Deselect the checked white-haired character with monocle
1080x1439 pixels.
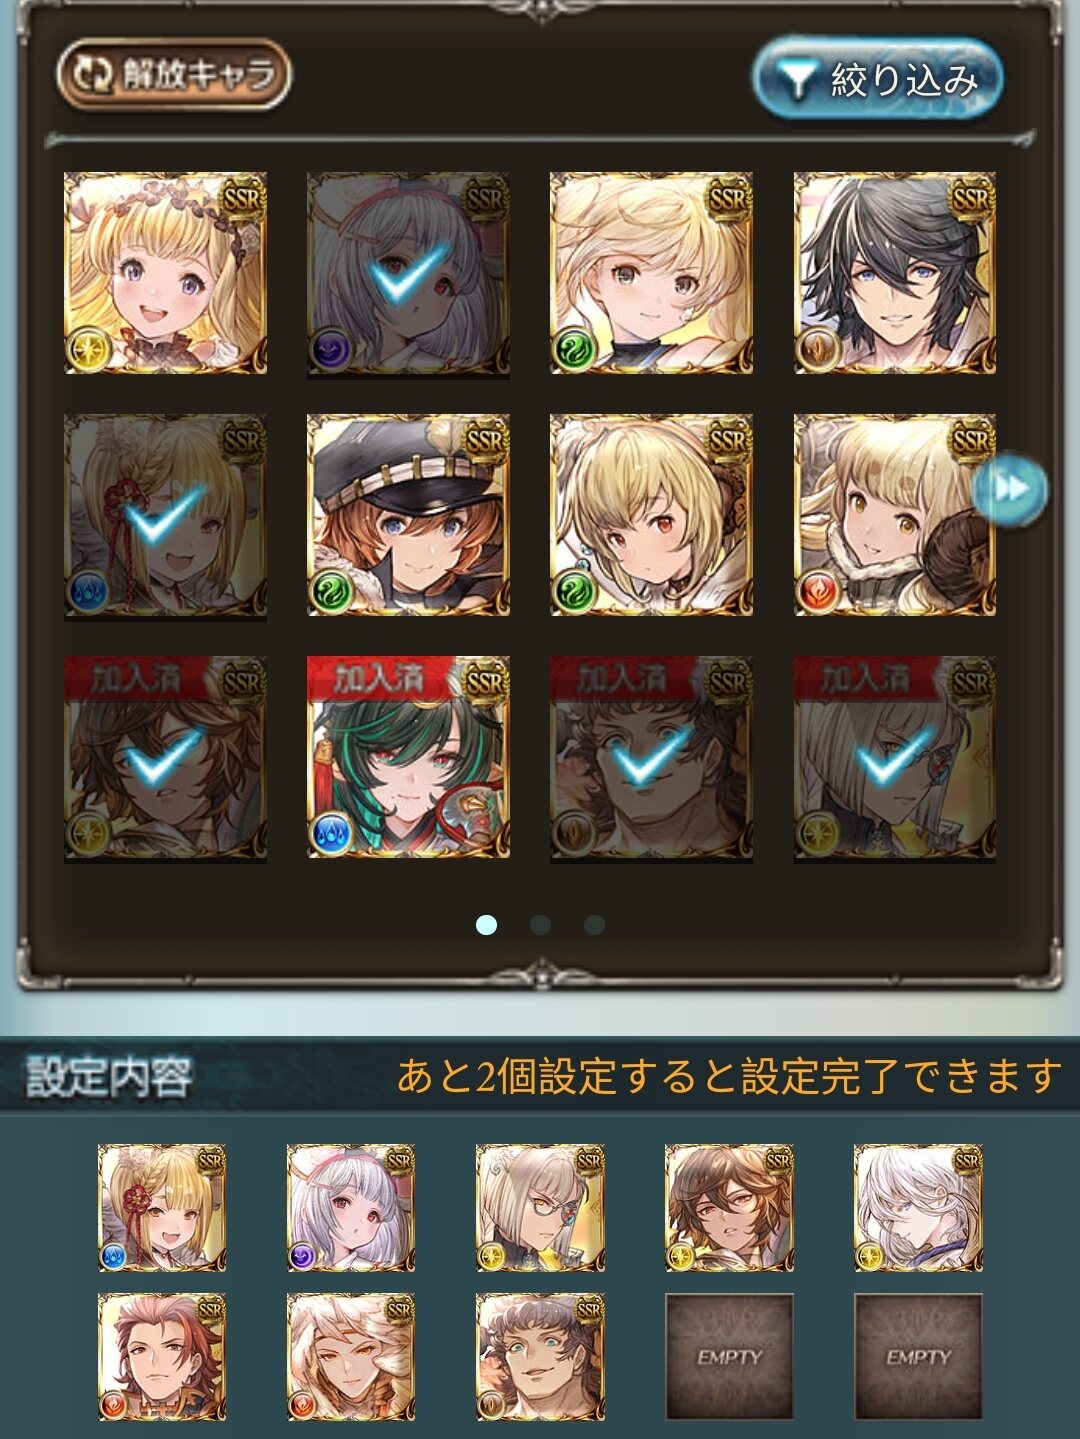point(895,757)
